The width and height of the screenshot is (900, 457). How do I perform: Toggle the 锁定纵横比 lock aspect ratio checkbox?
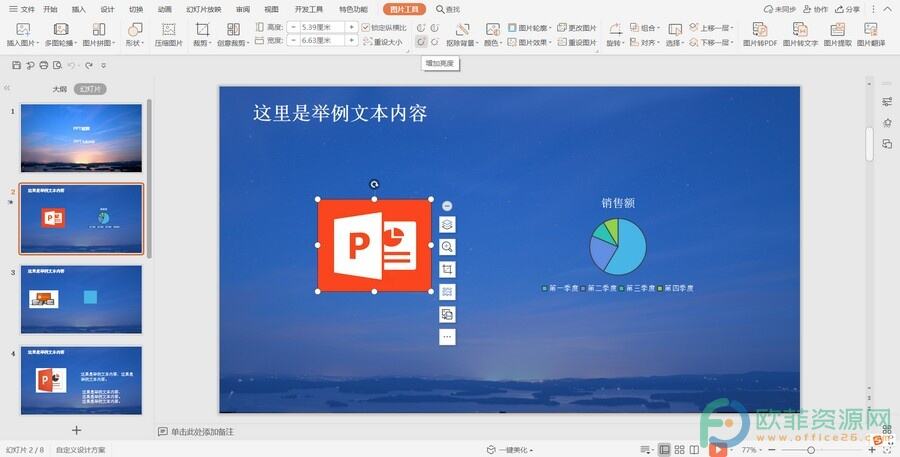click(366, 28)
